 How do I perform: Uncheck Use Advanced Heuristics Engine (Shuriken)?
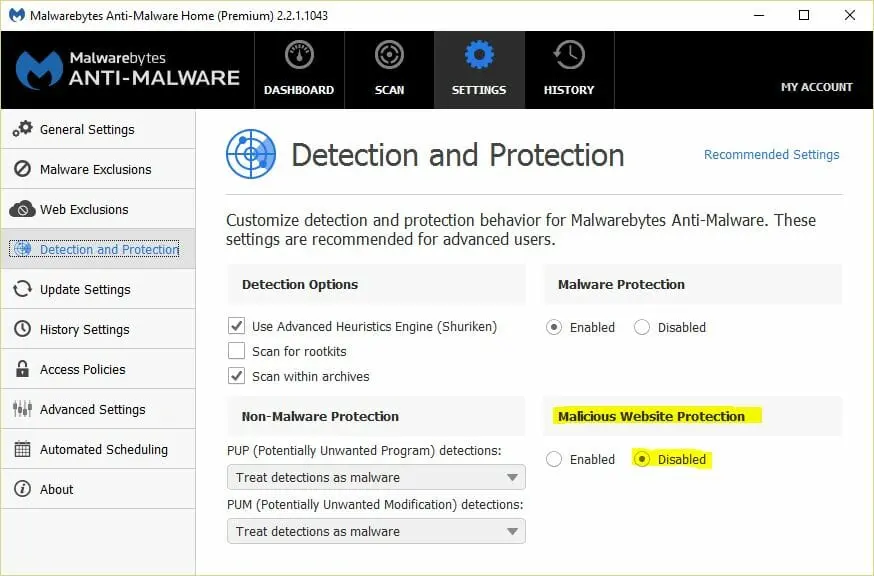[x=237, y=326]
